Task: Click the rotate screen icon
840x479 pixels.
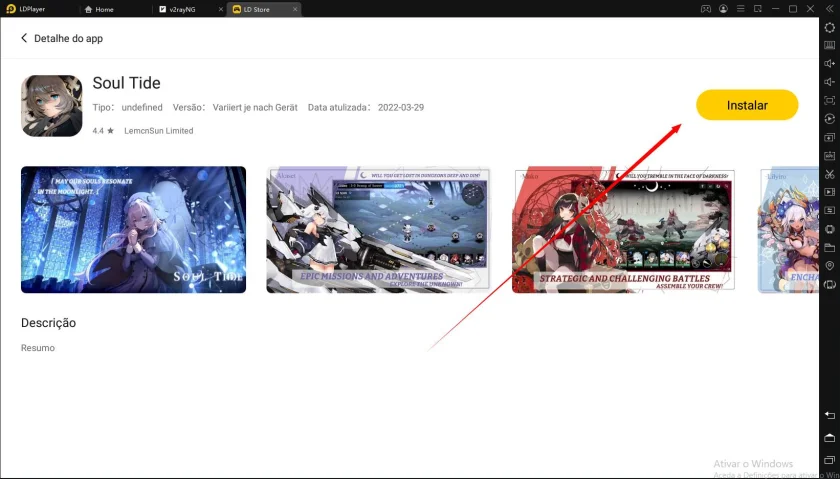Action: pos(829,284)
